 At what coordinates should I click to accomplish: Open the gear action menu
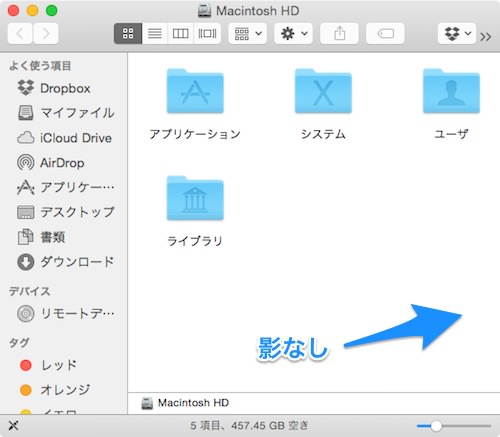coord(293,33)
